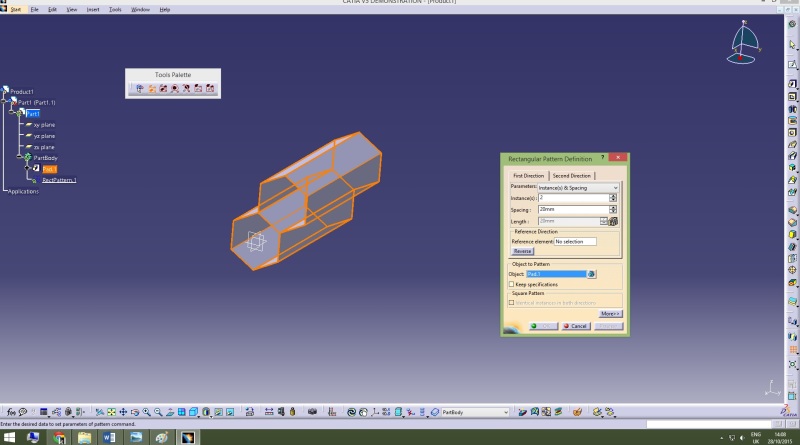Collapse the PartBody tree node
800x445 pixels.
(x=19, y=157)
